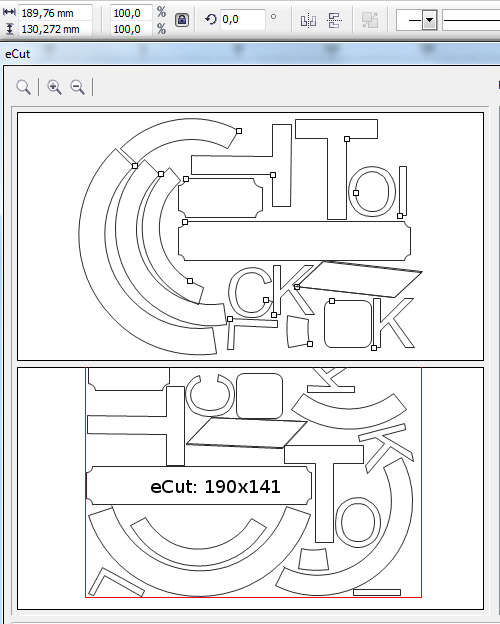Viewport: 500px width, 624px height.
Task: Click the mirror vertically icon
Action: pos(334,20)
